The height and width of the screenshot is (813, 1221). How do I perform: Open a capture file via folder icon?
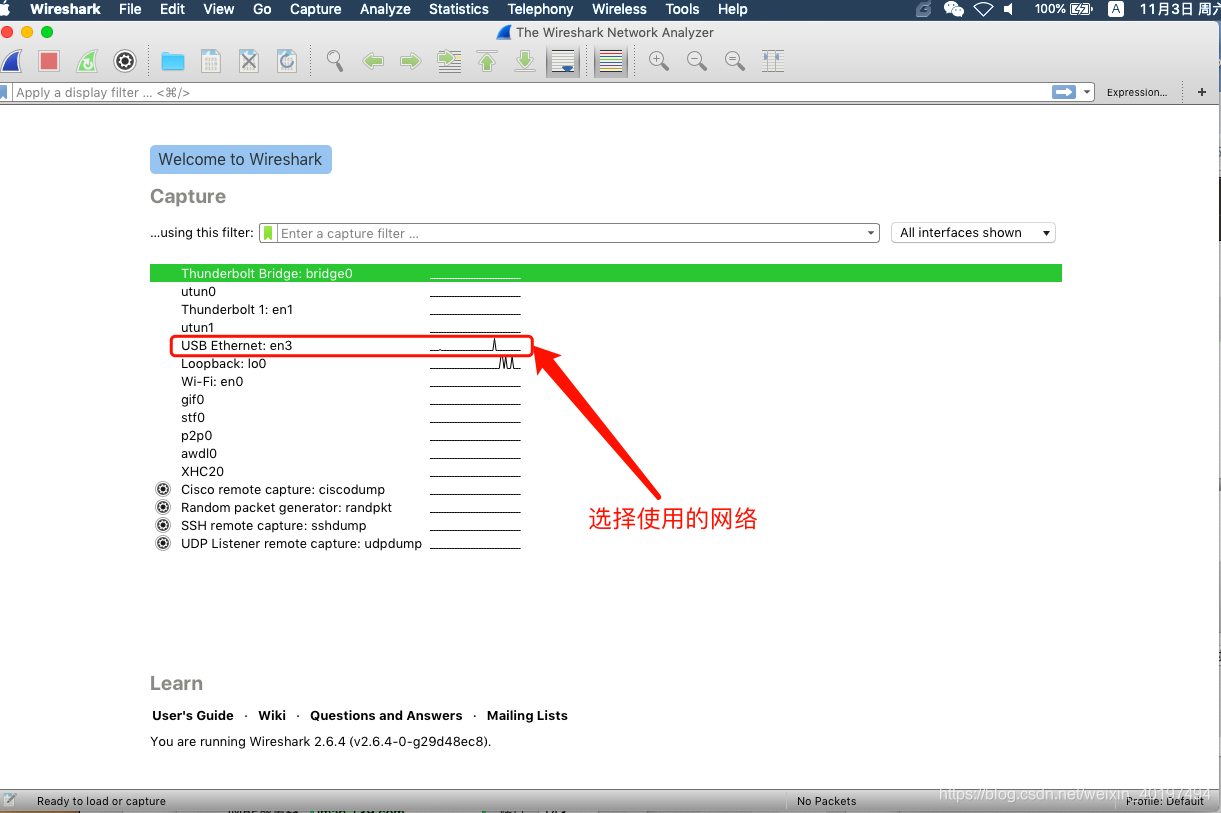[173, 61]
